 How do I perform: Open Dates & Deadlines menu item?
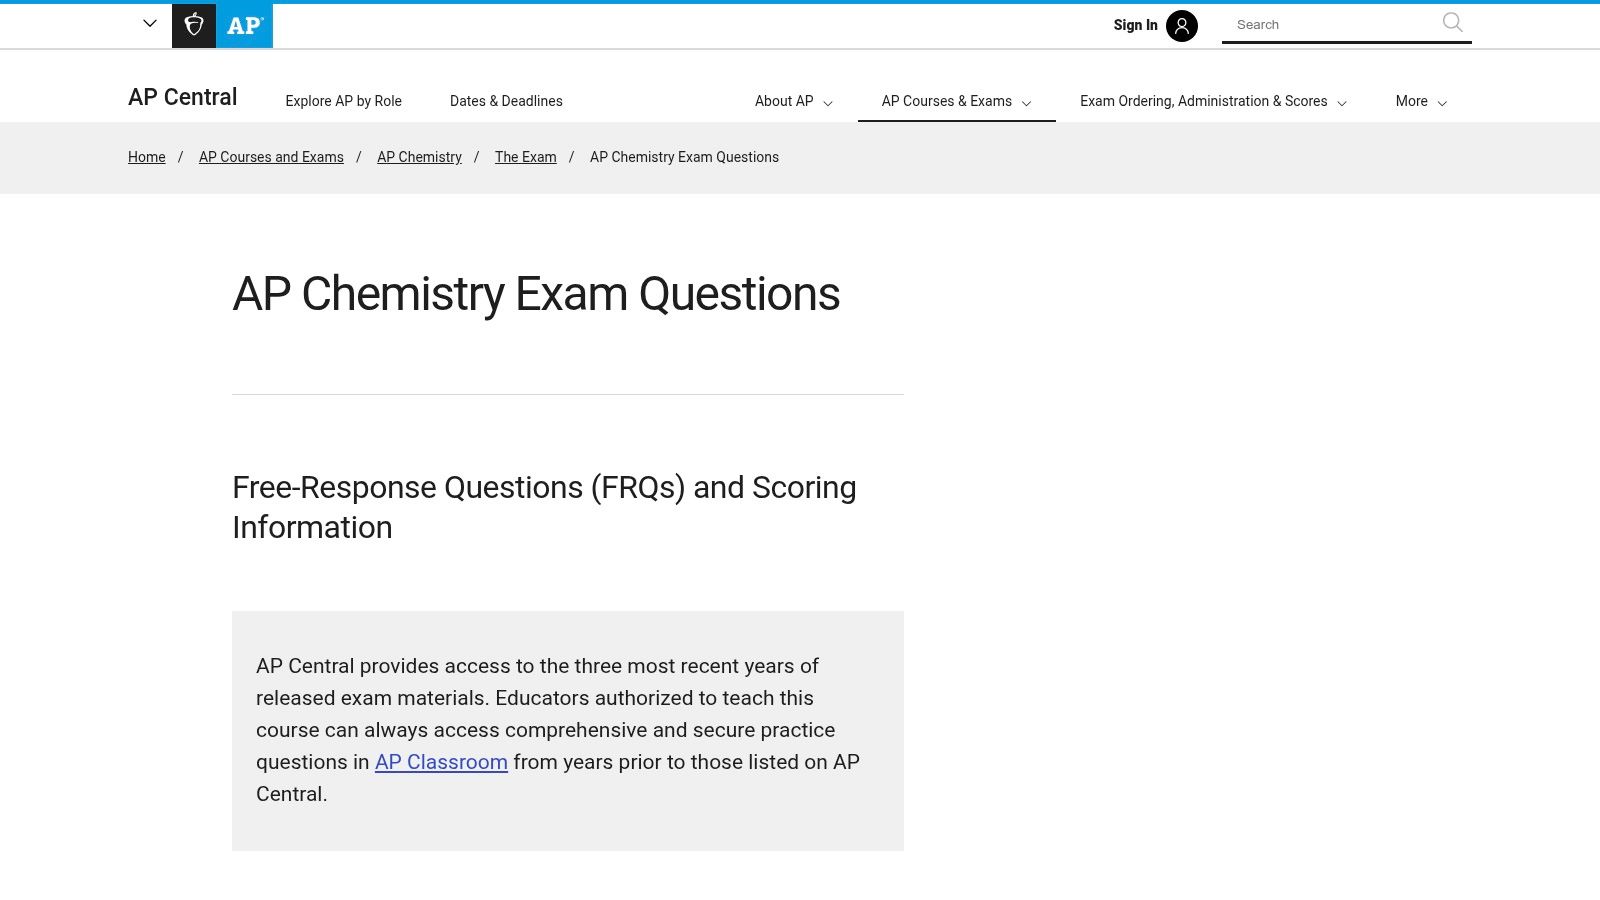point(506,101)
